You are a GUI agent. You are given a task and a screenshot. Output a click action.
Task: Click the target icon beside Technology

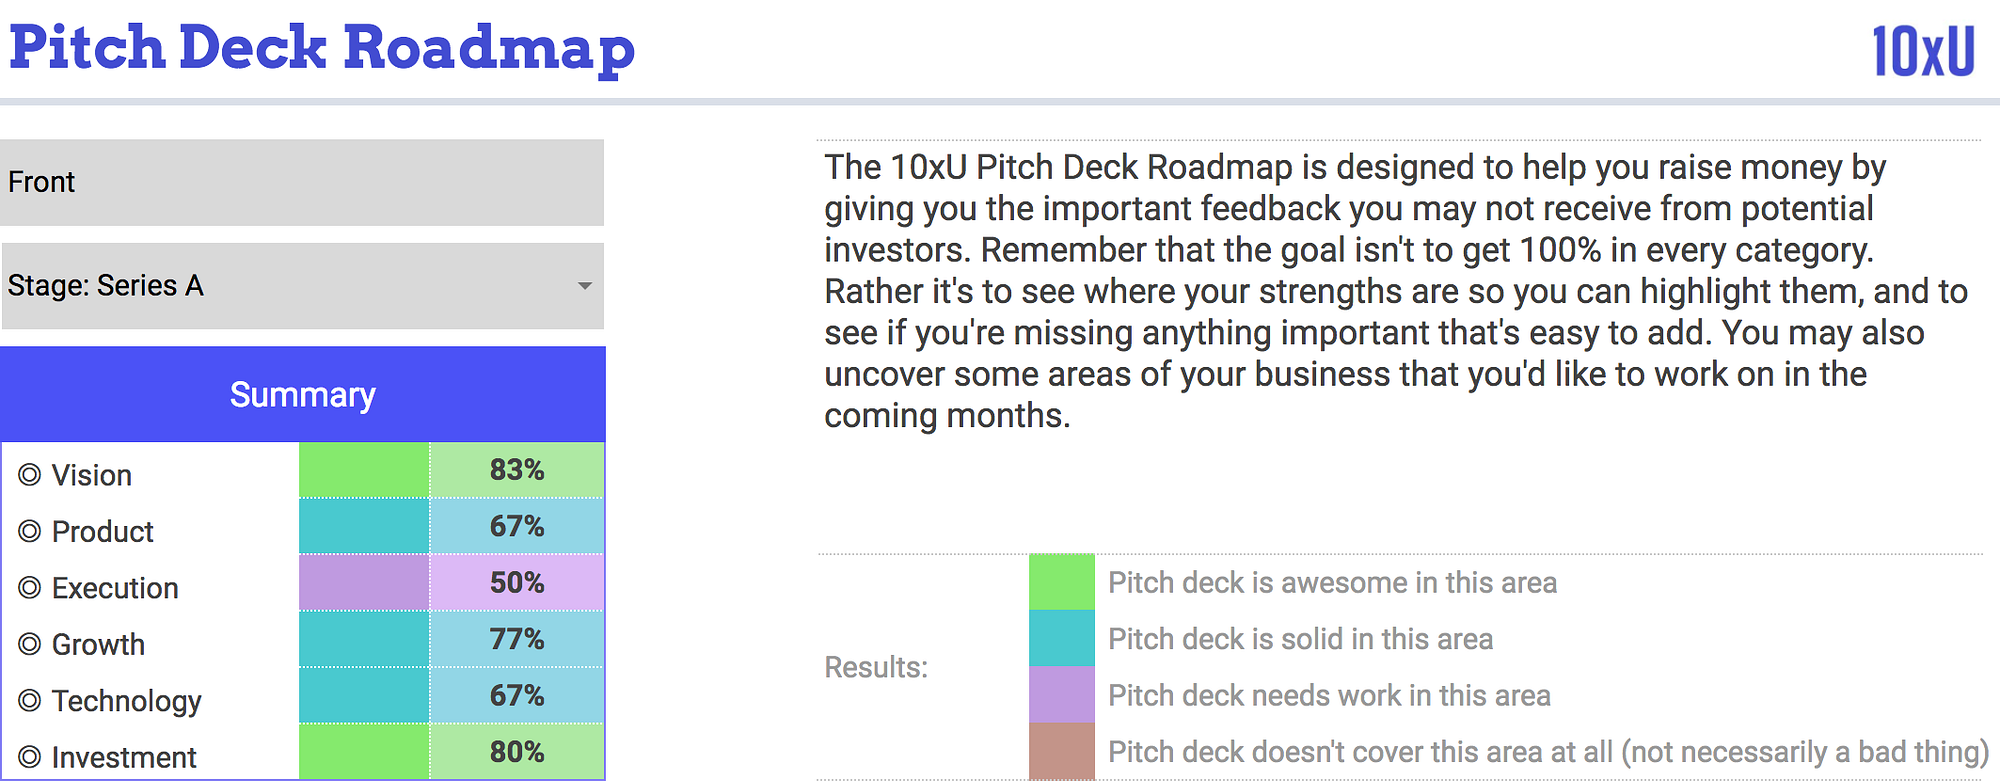click(30, 701)
